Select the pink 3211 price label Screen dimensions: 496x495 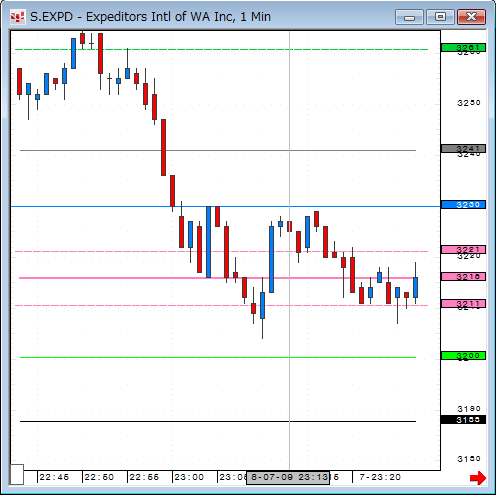(463, 303)
